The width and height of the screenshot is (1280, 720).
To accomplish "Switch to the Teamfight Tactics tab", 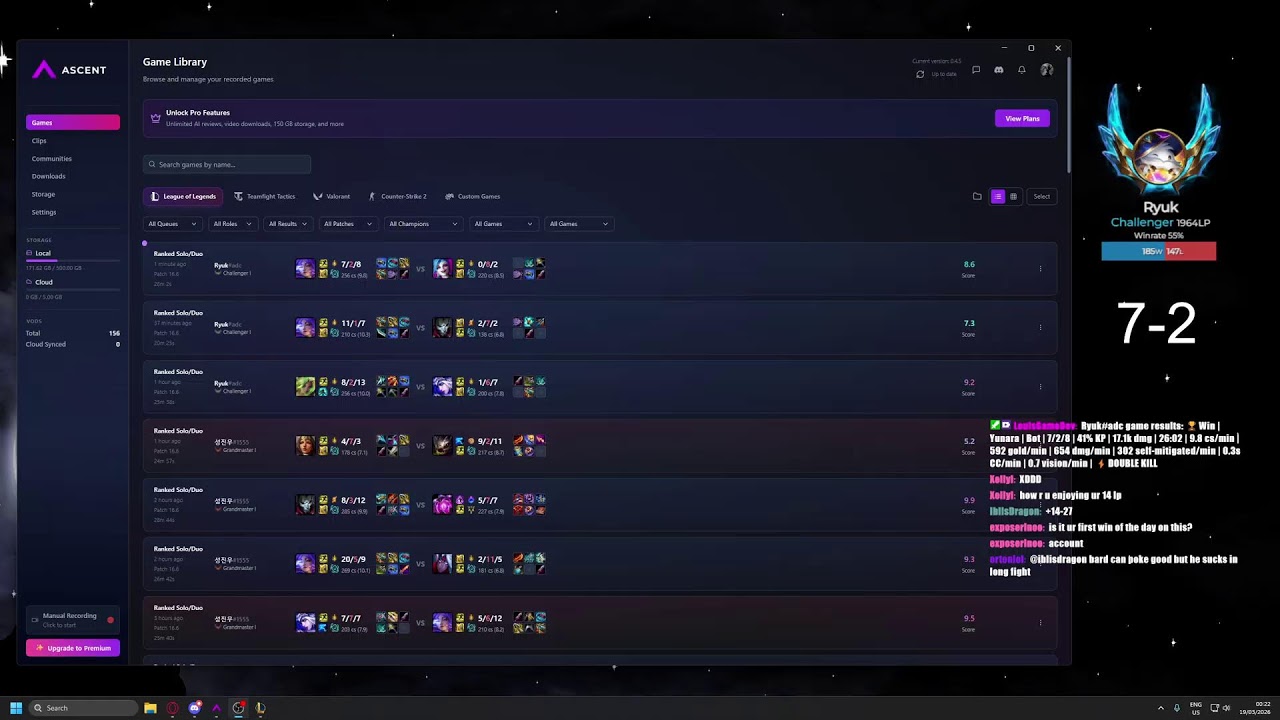I will click(265, 196).
